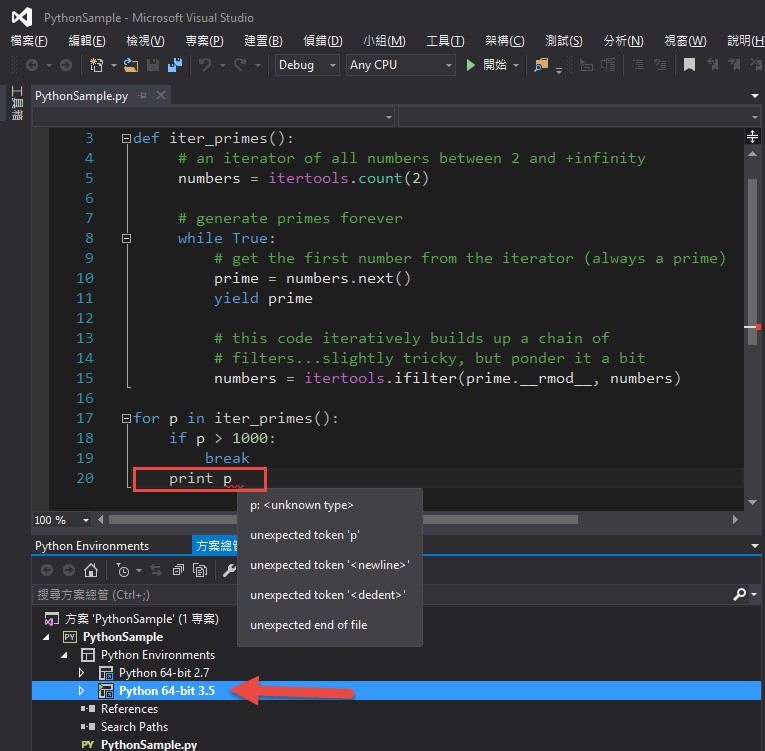
Task: Click the Undo arrow icon
Action: pyautogui.click(x=205, y=65)
